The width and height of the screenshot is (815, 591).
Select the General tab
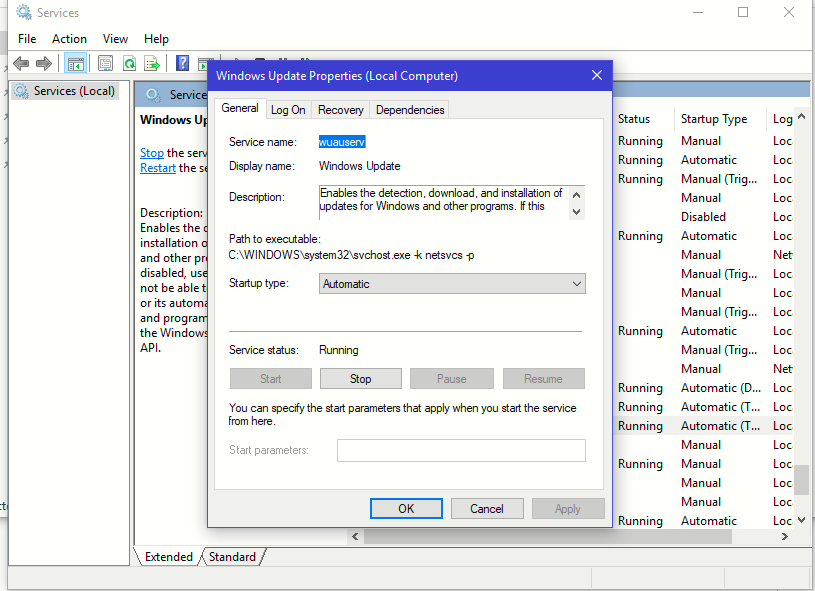tap(240, 108)
